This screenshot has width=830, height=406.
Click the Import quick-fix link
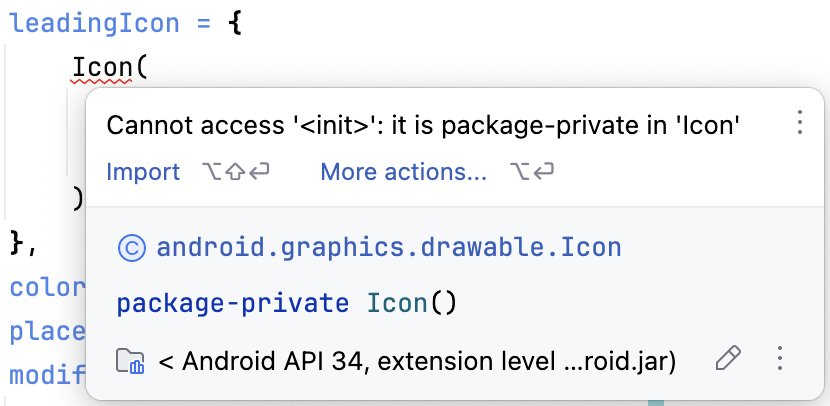tap(143, 172)
